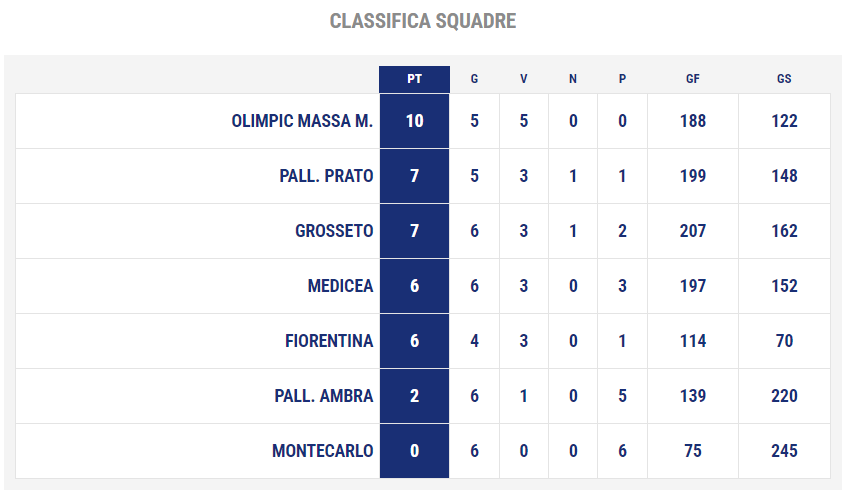The image size is (847, 493).
Task: Click Pall. Prato's 199 GF value
Action: 693,176
